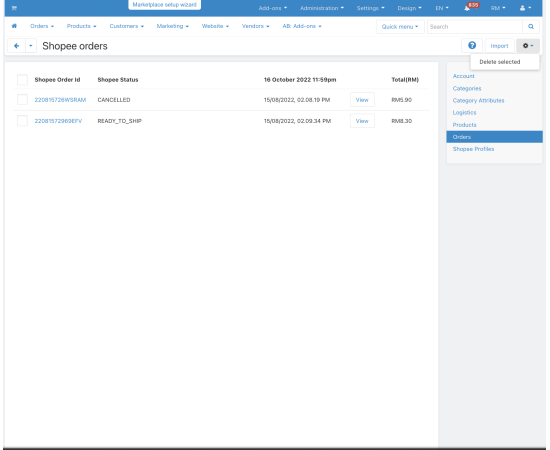Screen dimensions: 550x450
Task: Click the Total(RM) column header
Action: tap(405, 80)
